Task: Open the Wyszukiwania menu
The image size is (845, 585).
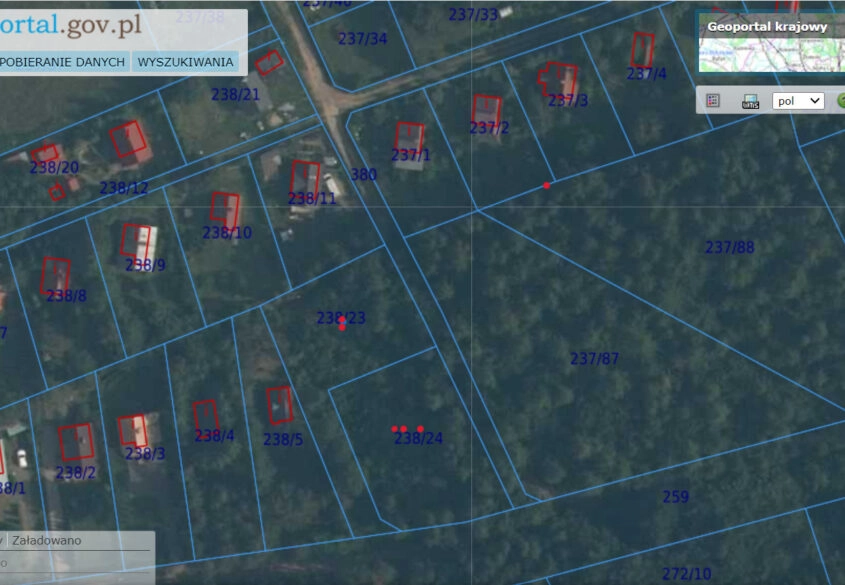Action: [x=185, y=62]
